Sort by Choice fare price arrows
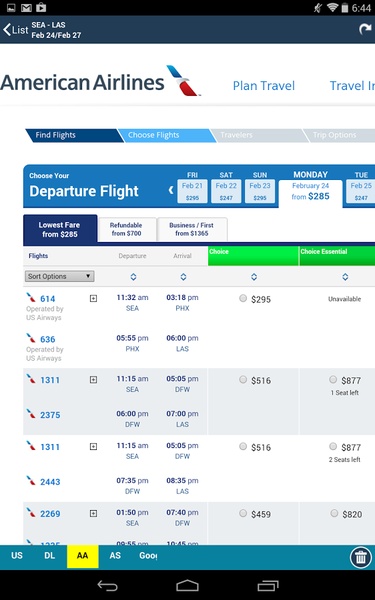 point(254,277)
